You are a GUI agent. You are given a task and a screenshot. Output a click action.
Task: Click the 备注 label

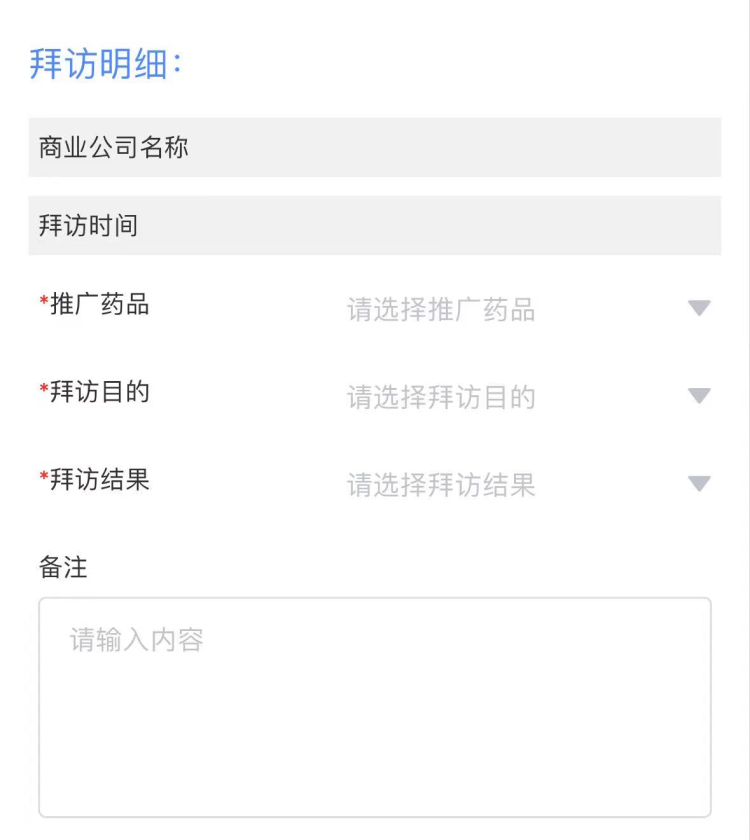point(63,567)
